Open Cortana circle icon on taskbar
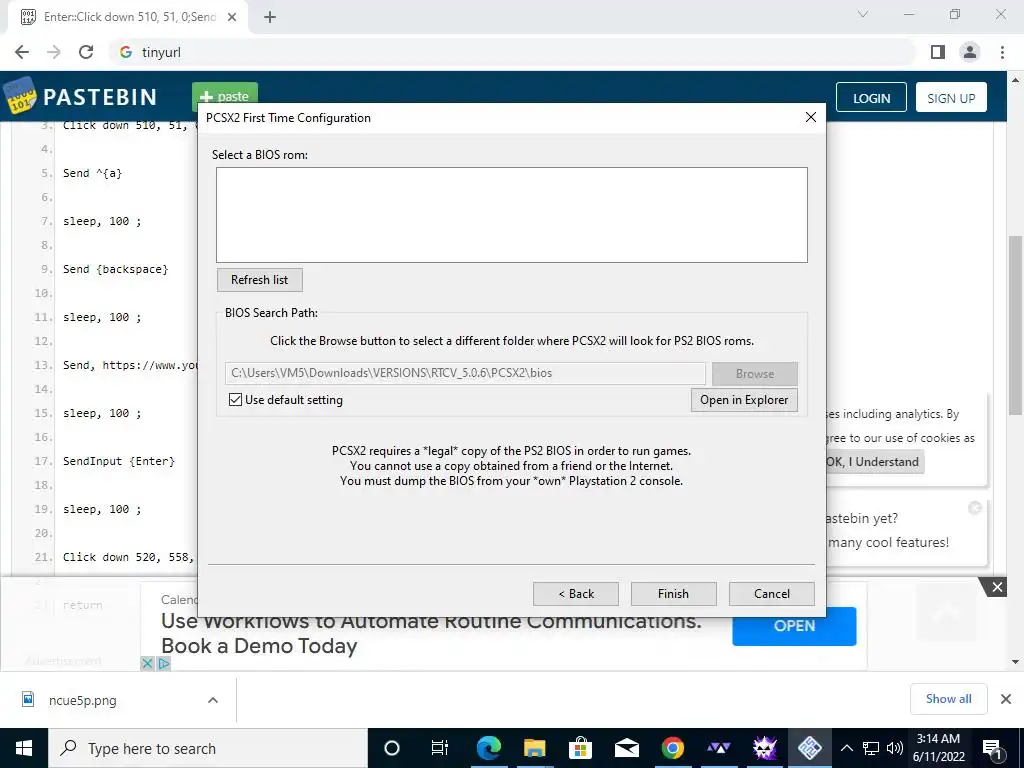The image size is (1024, 768). (391, 748)
